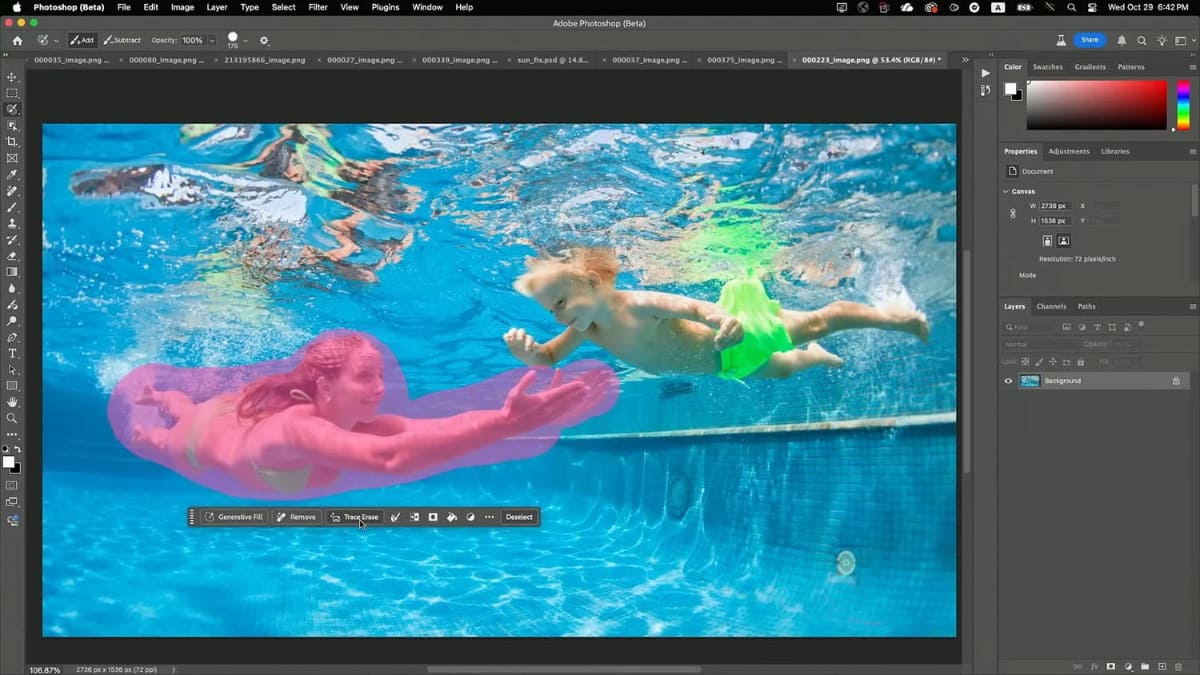Click the Trace Erase button
Viewport: 1200px width, 675px height.
354,517
